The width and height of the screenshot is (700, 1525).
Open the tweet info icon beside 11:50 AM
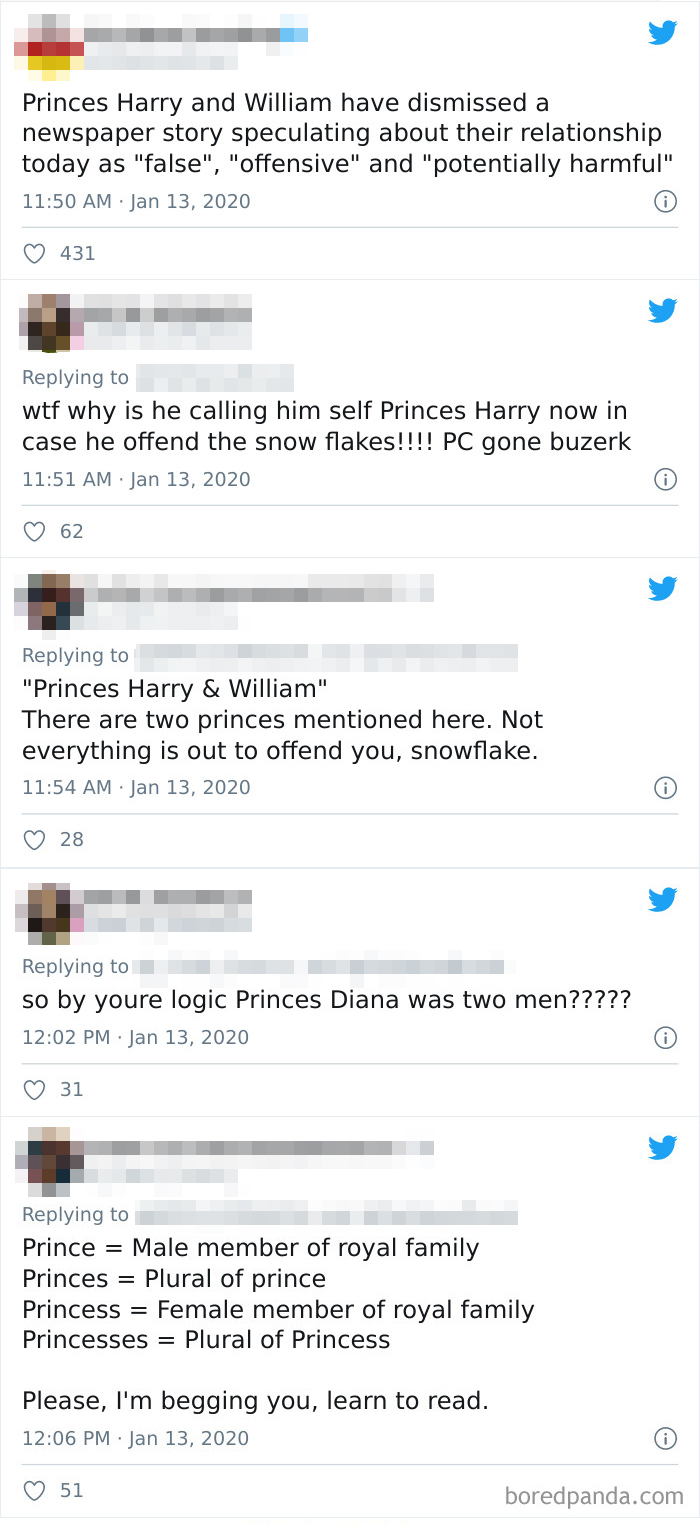point(665,201)
